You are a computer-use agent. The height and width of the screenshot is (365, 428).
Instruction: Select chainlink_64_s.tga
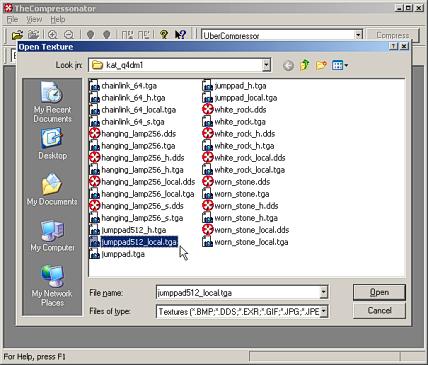coord(133,122)
